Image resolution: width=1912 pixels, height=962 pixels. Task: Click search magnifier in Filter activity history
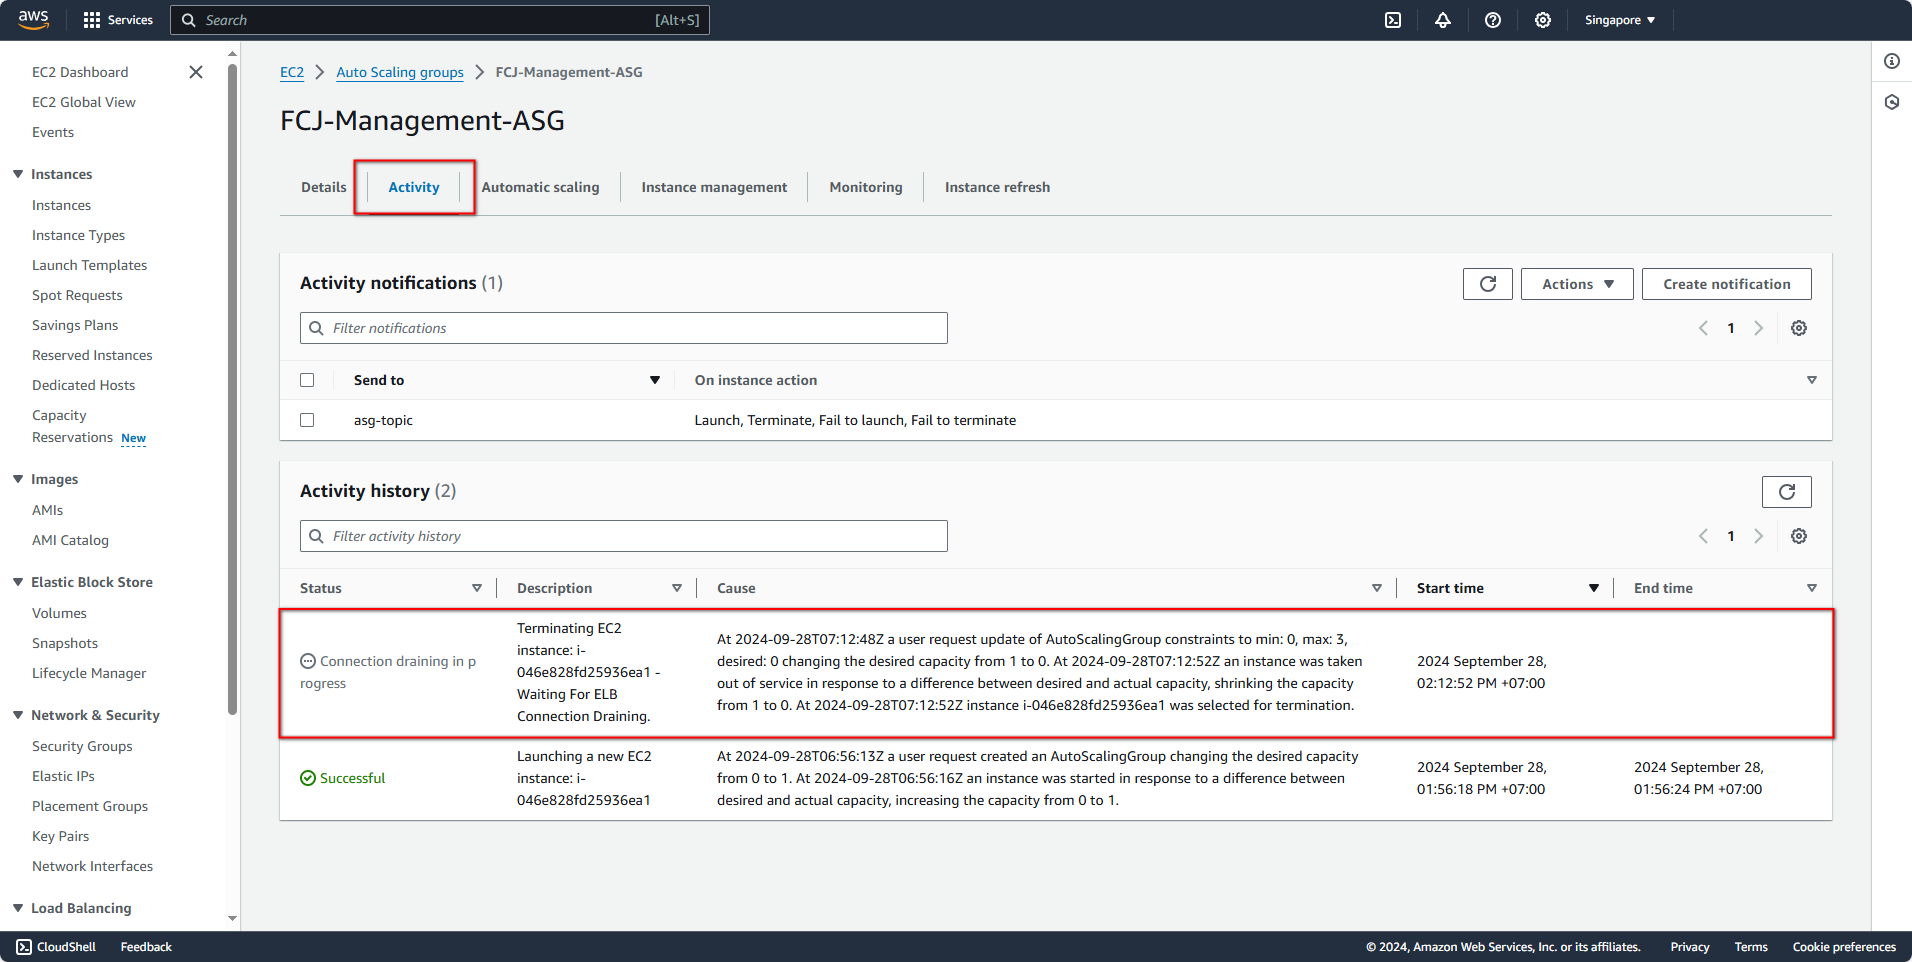[x=316, y=536]
